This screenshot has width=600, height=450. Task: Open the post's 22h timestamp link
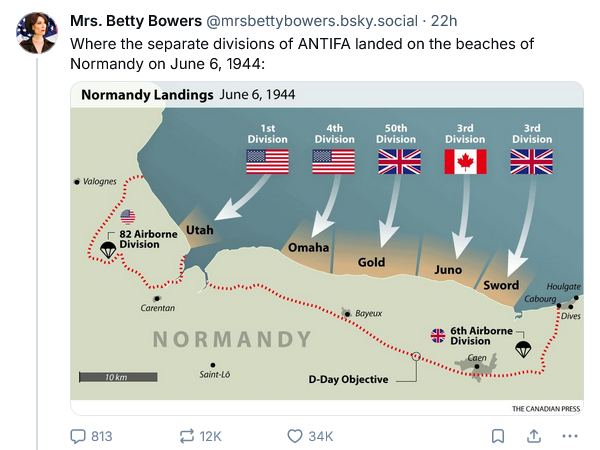pos(444,21)
